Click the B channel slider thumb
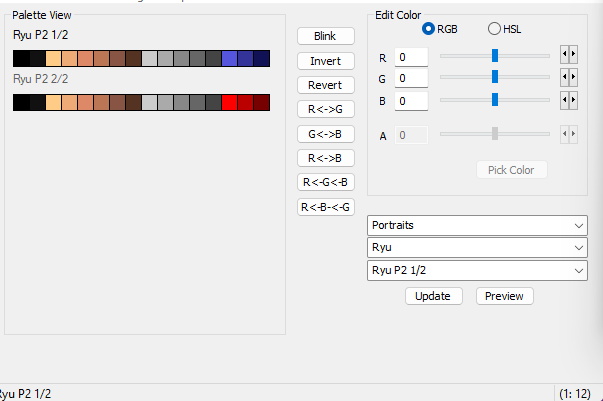This screenshot has width=603, height=401. (495, 100)
